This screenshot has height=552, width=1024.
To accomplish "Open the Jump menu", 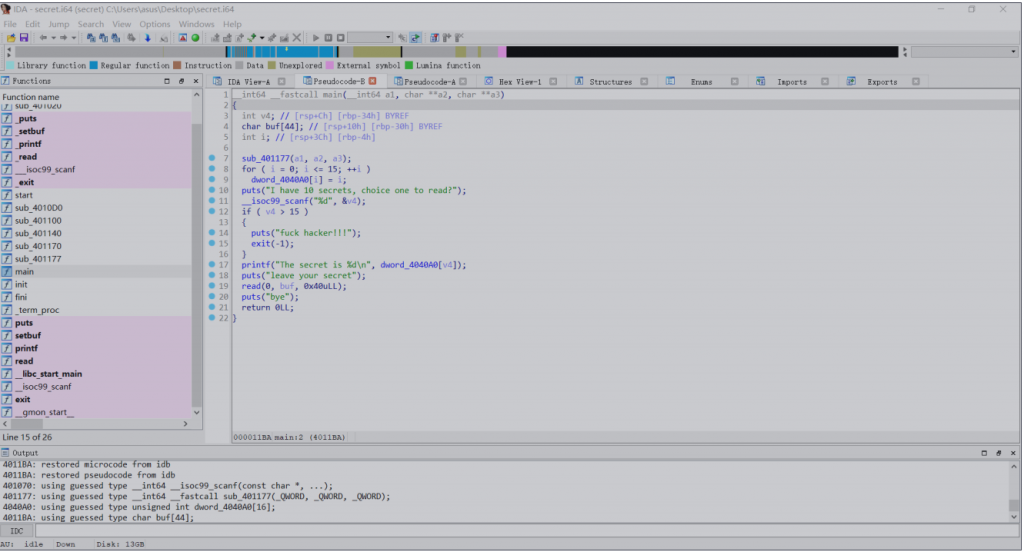I will coord(58,24).
